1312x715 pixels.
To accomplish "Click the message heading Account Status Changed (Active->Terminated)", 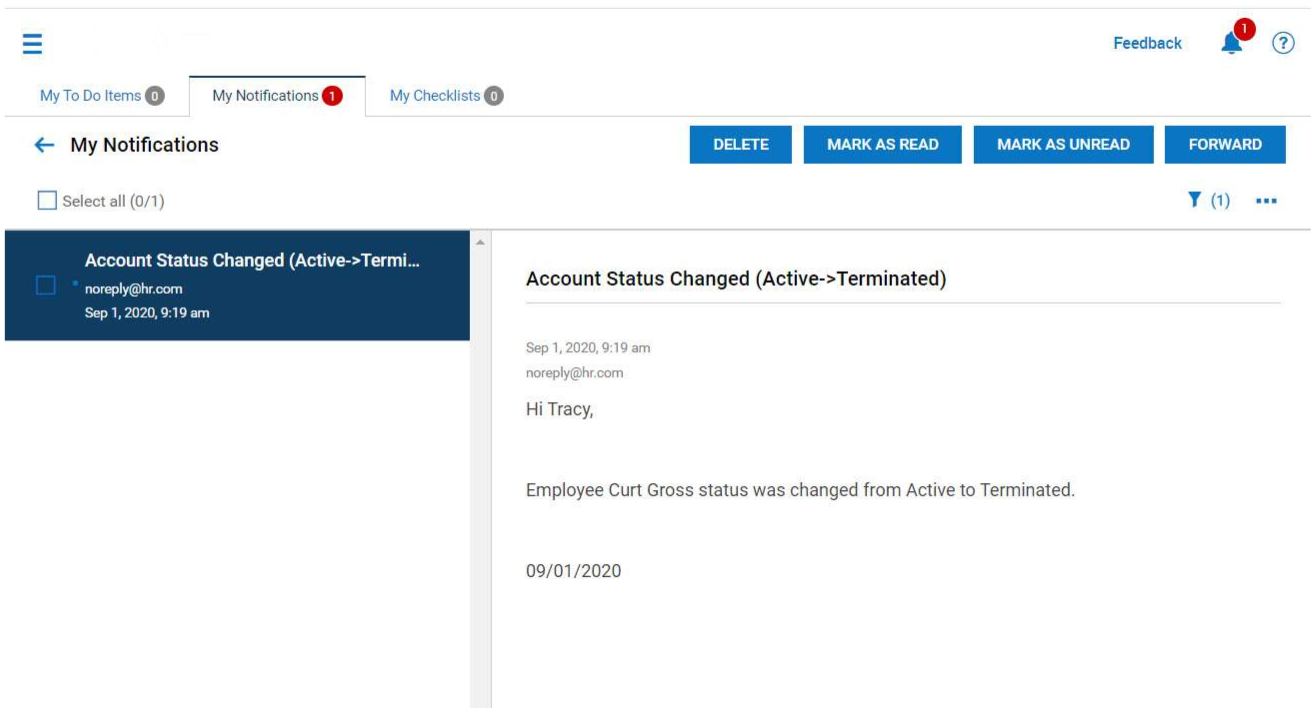I will point(736,279).
